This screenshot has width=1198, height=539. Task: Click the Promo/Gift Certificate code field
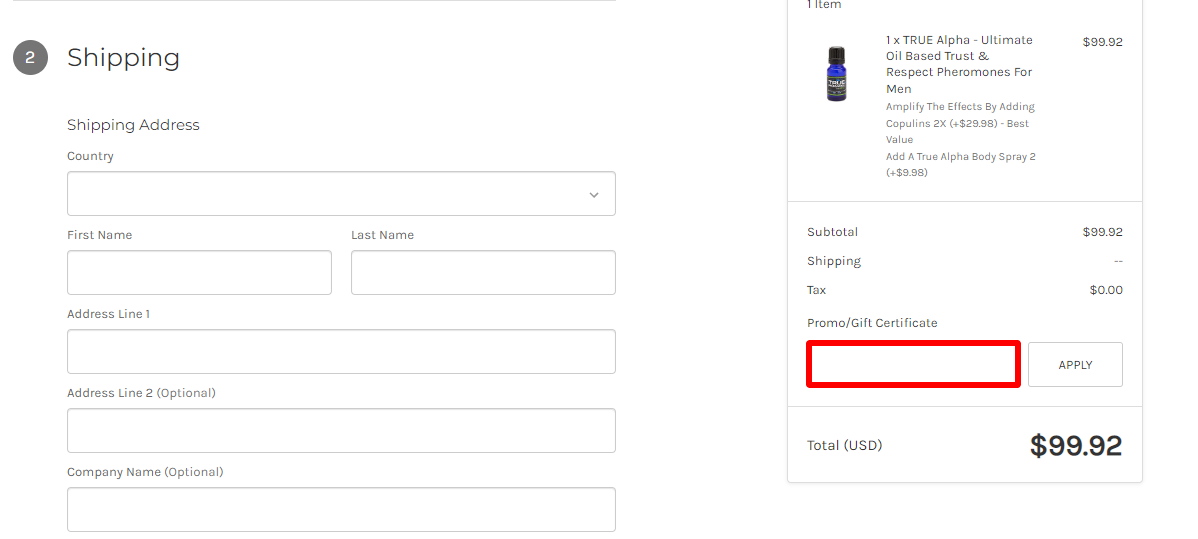pyautogui.click(x=913, y=365)
